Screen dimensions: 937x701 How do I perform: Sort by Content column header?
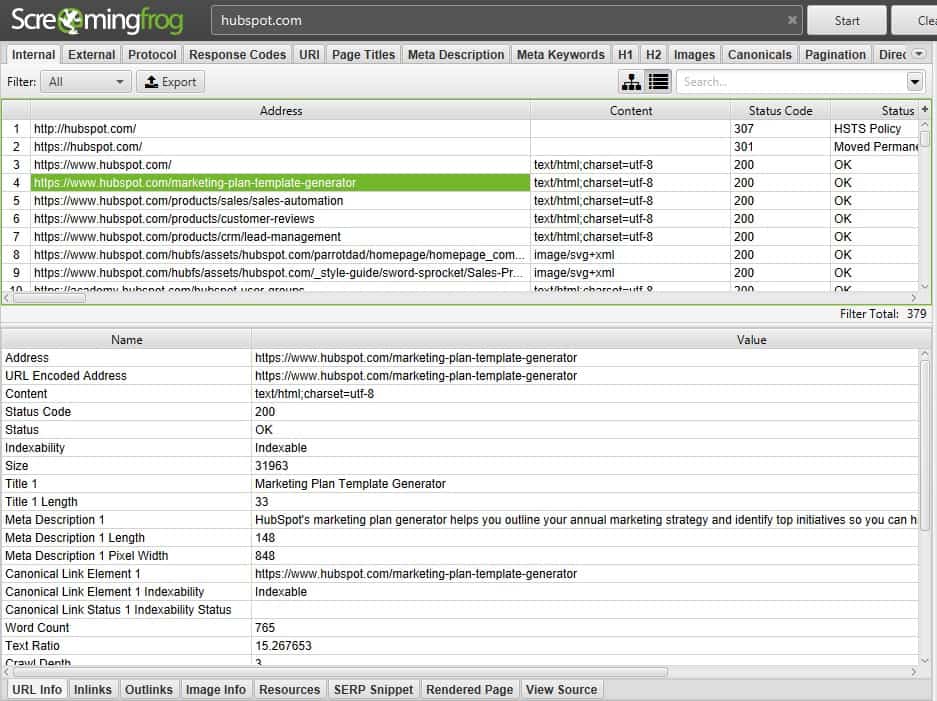point(630,111)
